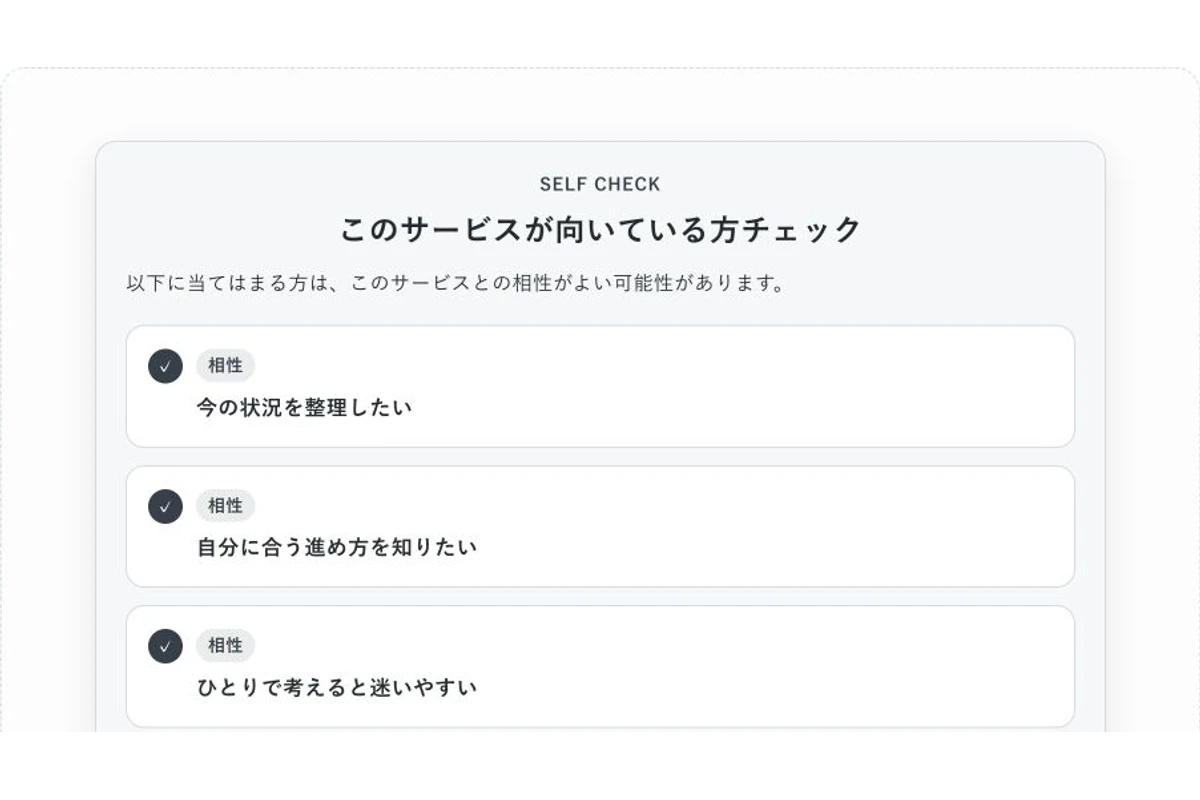Toggle the checkmark beside 今の状況を整理したい
The height and width of the screenshot is (800, 1200).
(165, 366)
